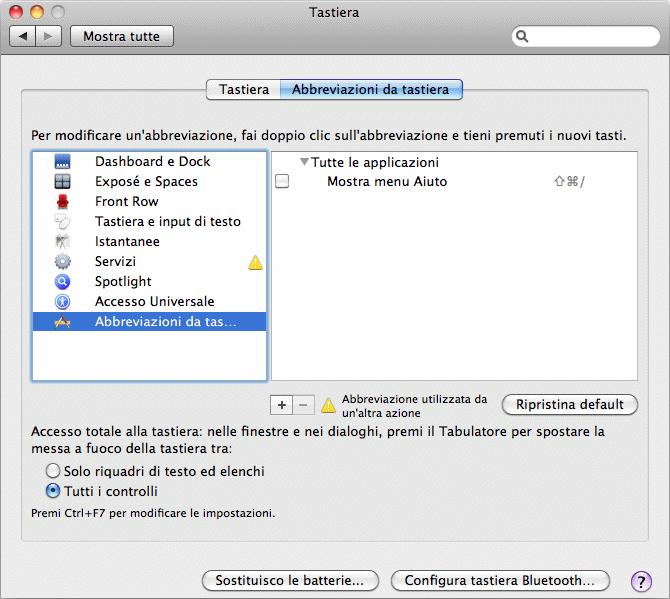Select the highlighted Abbreviazioni da tas… row
Image resolution: width=670 pixels, height=599 pixels.
coord(149,322)
